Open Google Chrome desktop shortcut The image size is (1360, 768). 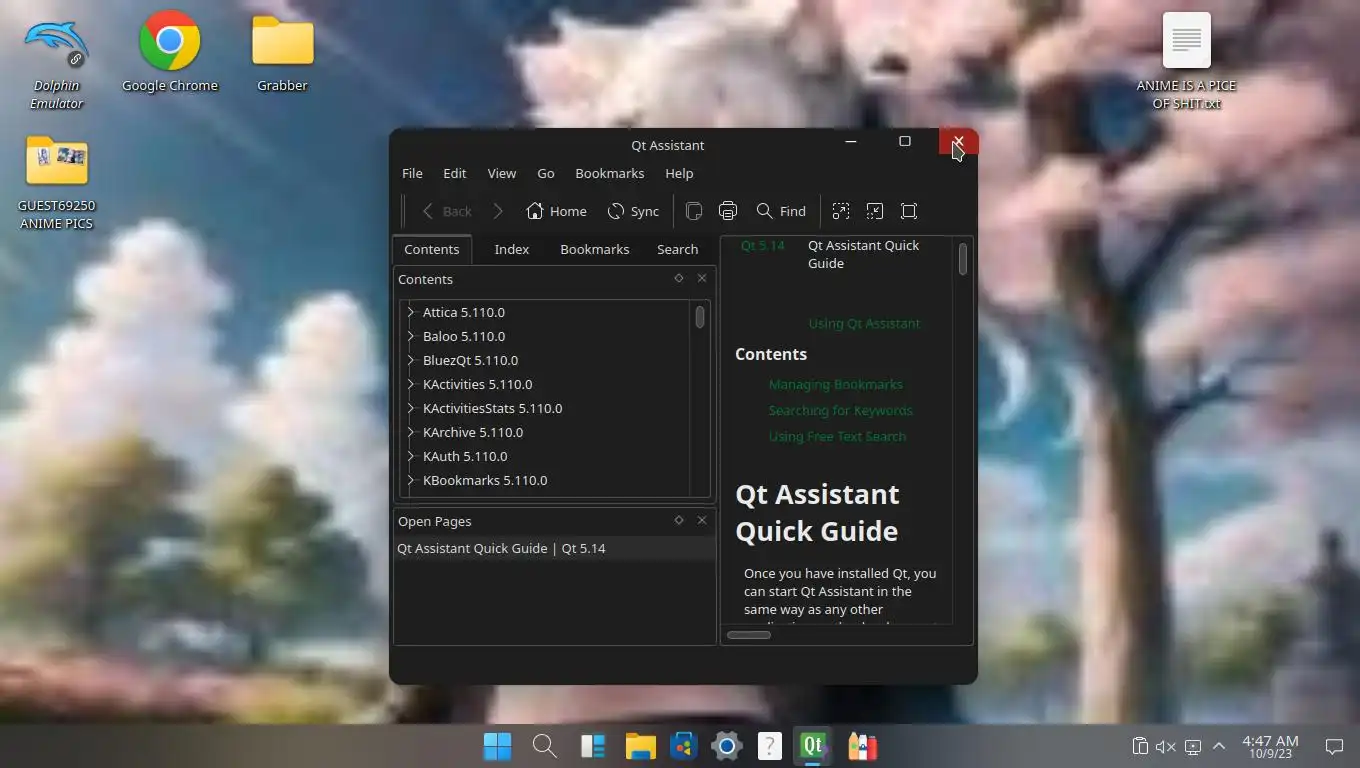(170, 53)
